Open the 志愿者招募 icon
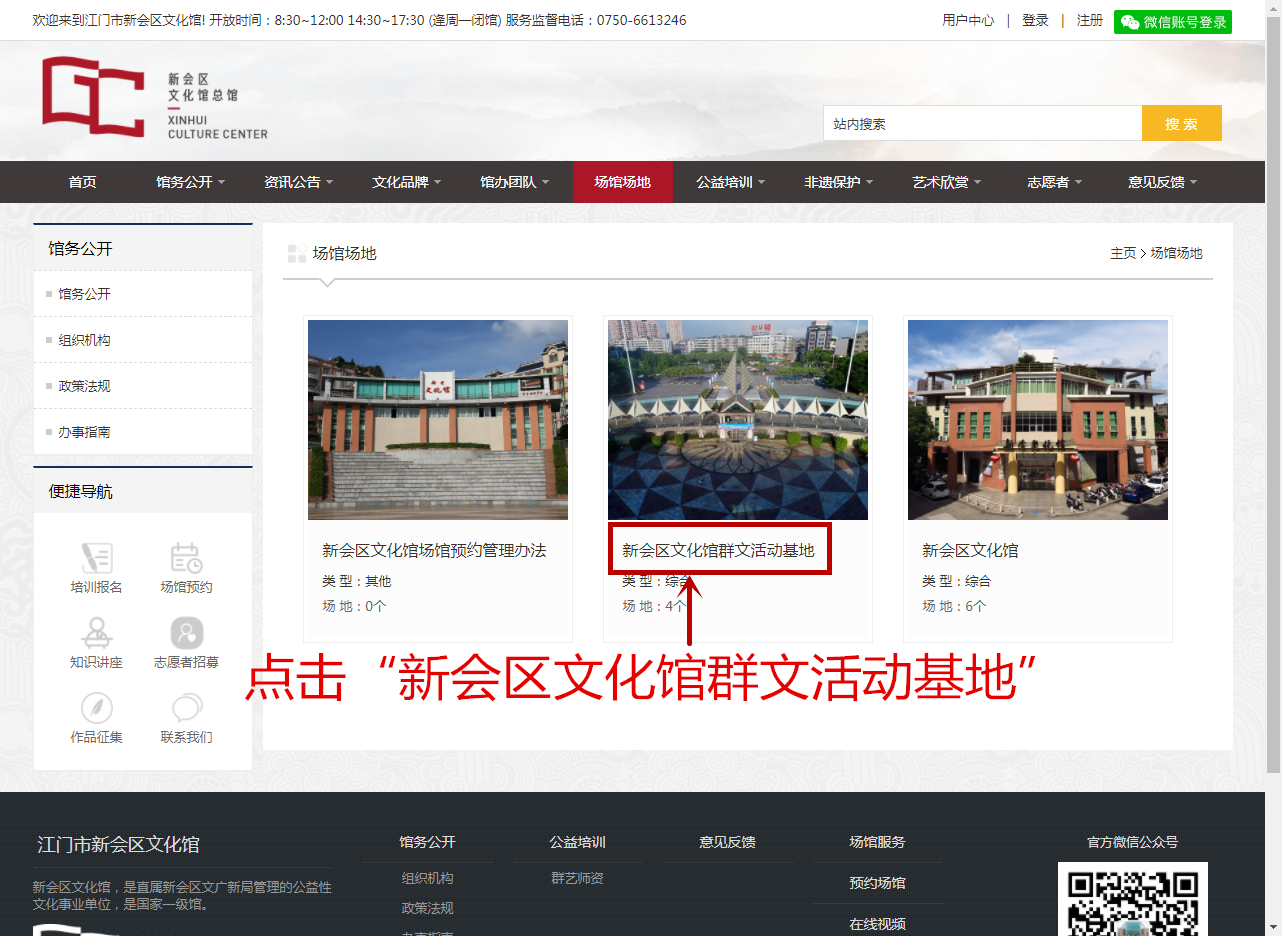 [x=186, y=633]
